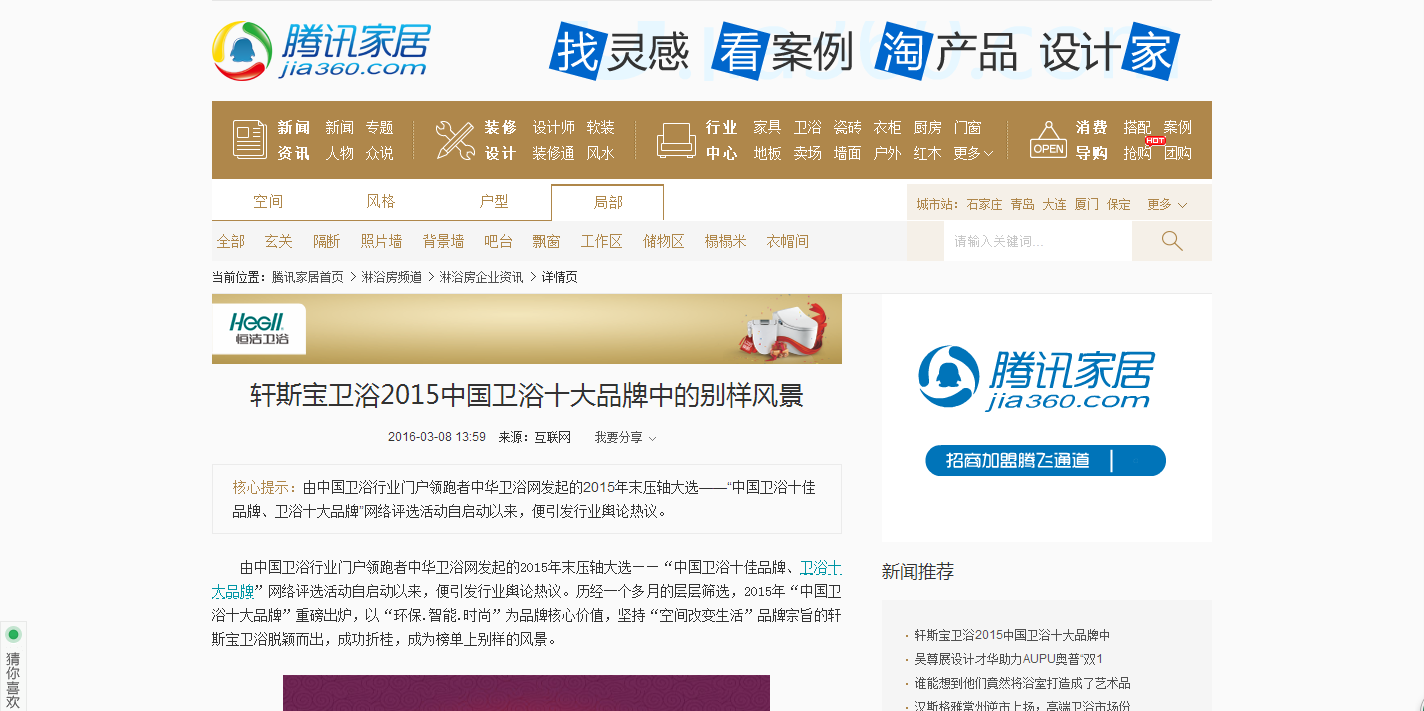Open the 我要分享 share dropdown
The width and height of the screenshot is (1424, 711).
pos(625,437)
